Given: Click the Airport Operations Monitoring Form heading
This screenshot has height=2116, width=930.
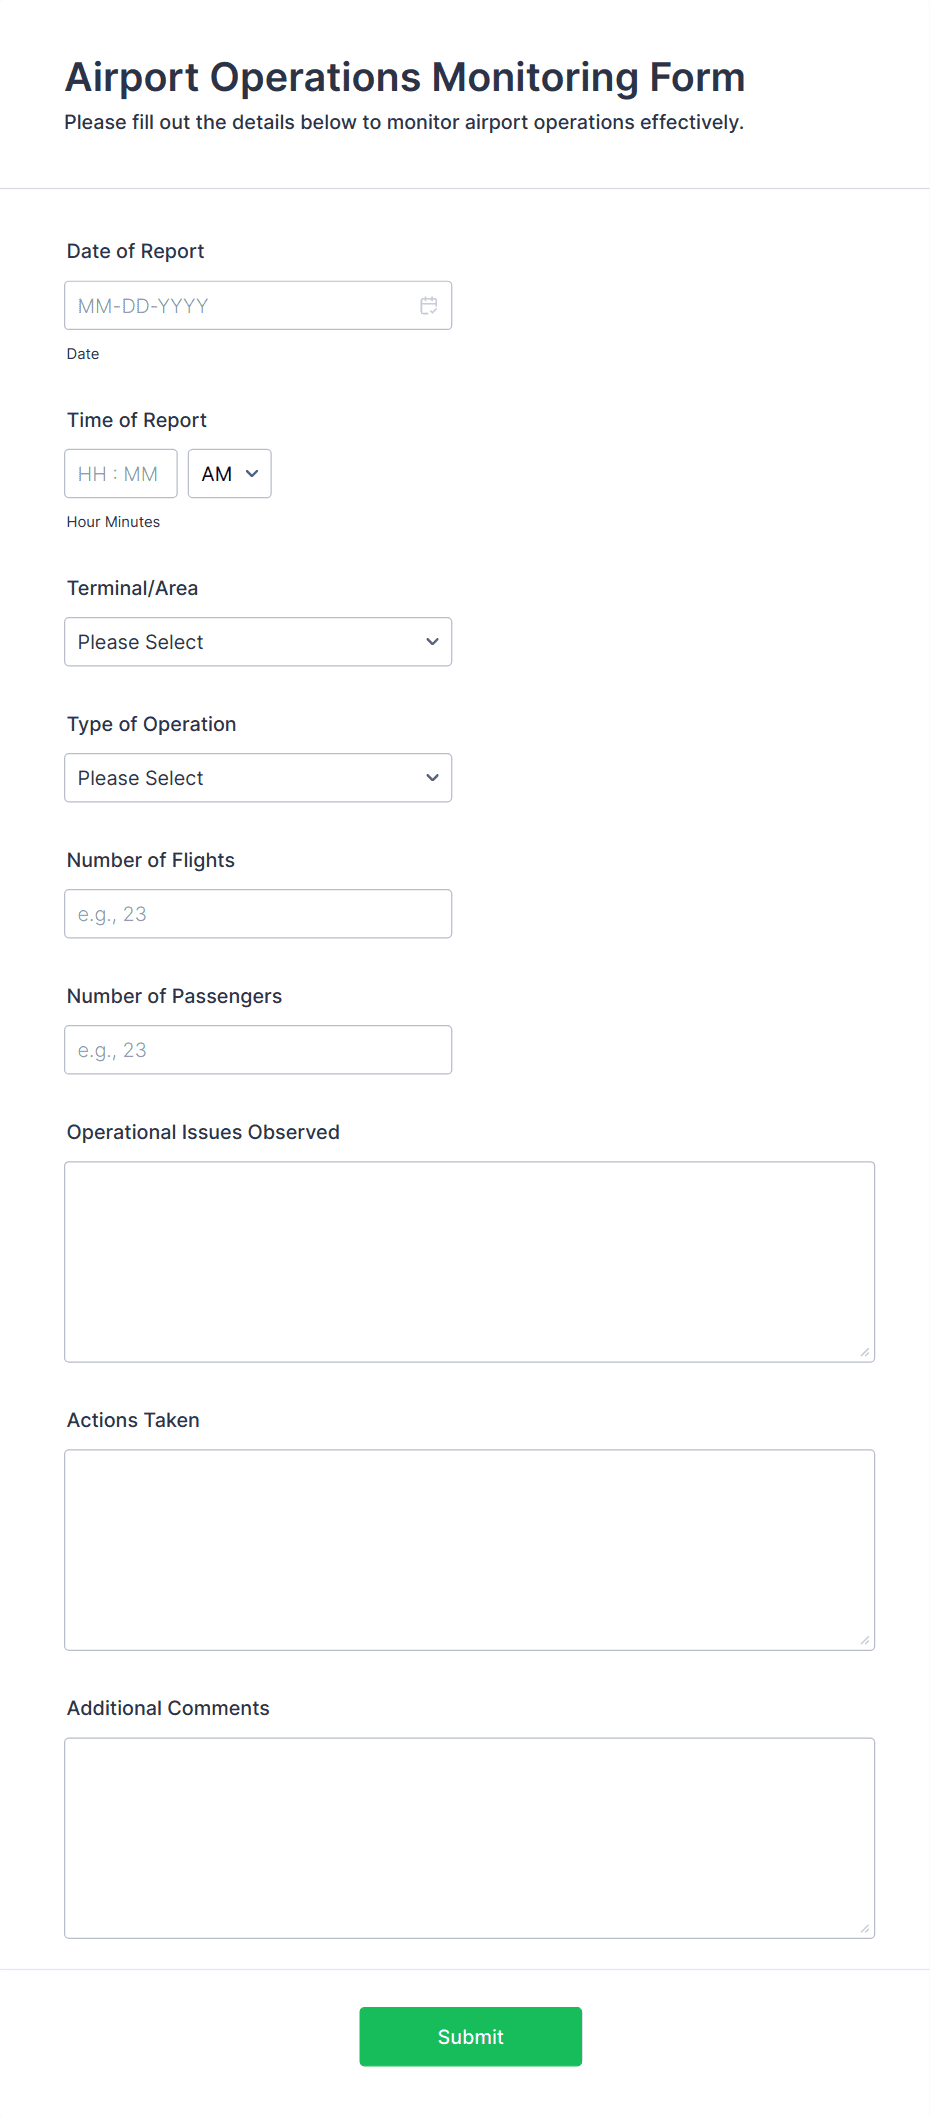Looking at the screenshot, I should [405, 77].
